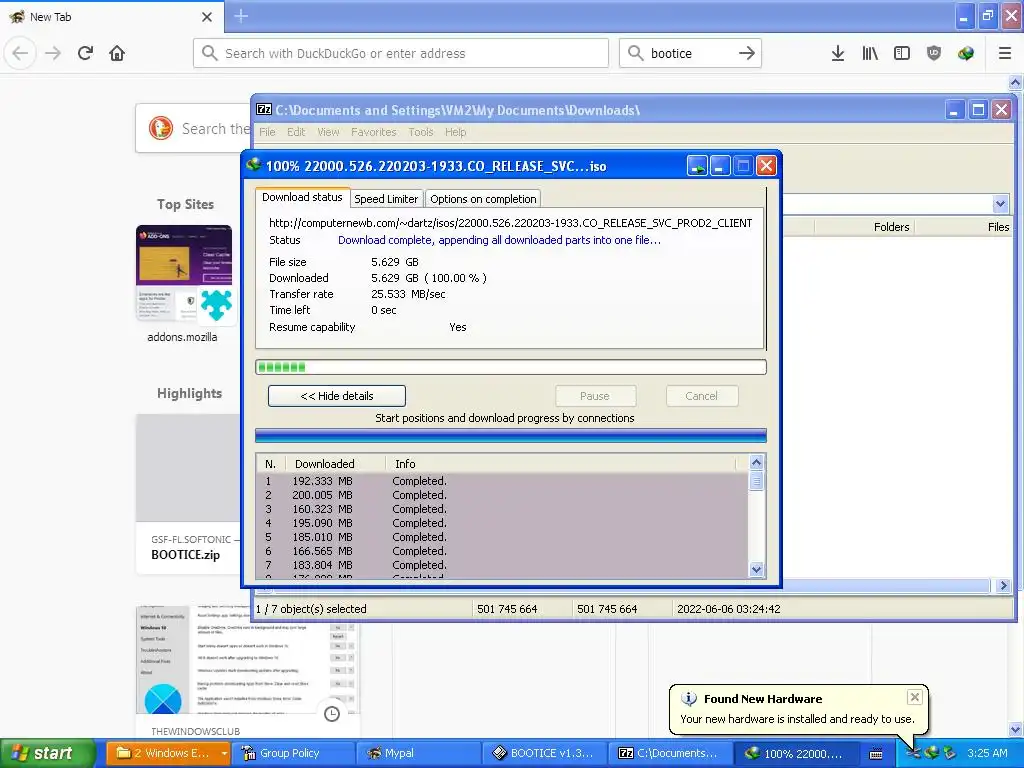Screen dimensions: 1024x768
Task: Reload the current browser page
Action: (85, 53)
